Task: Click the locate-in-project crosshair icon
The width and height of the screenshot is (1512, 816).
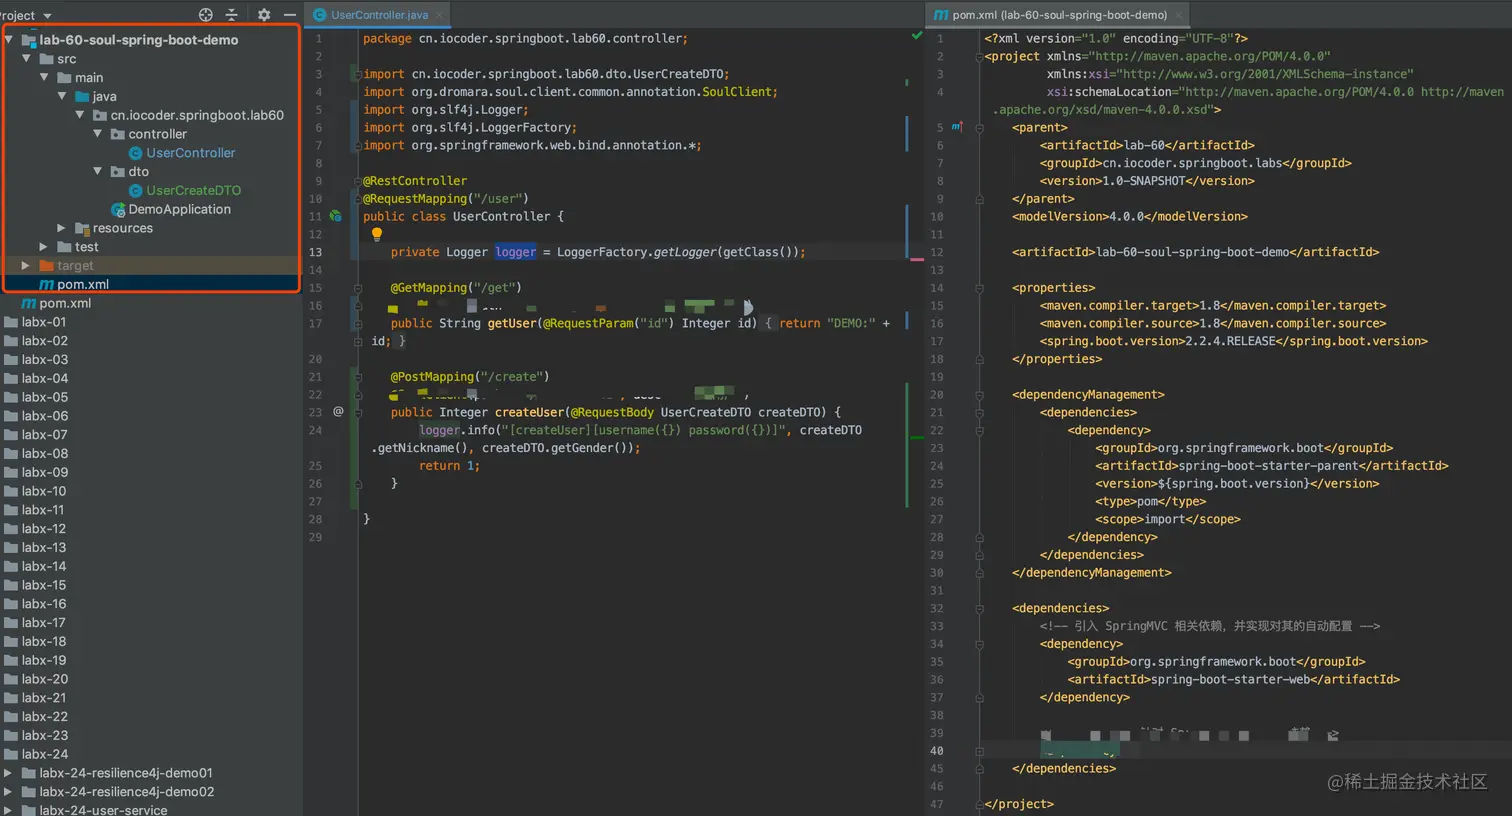Action: (x=206, y=15)
